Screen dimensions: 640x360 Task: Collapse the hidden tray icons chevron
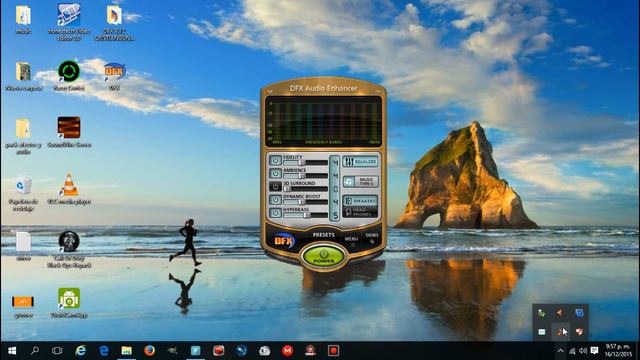pyautogui.click(x=560, y=351)
